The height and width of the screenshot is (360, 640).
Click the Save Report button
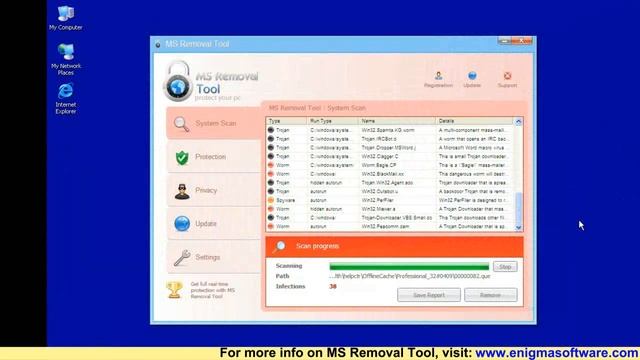click(x=429, y=295)
